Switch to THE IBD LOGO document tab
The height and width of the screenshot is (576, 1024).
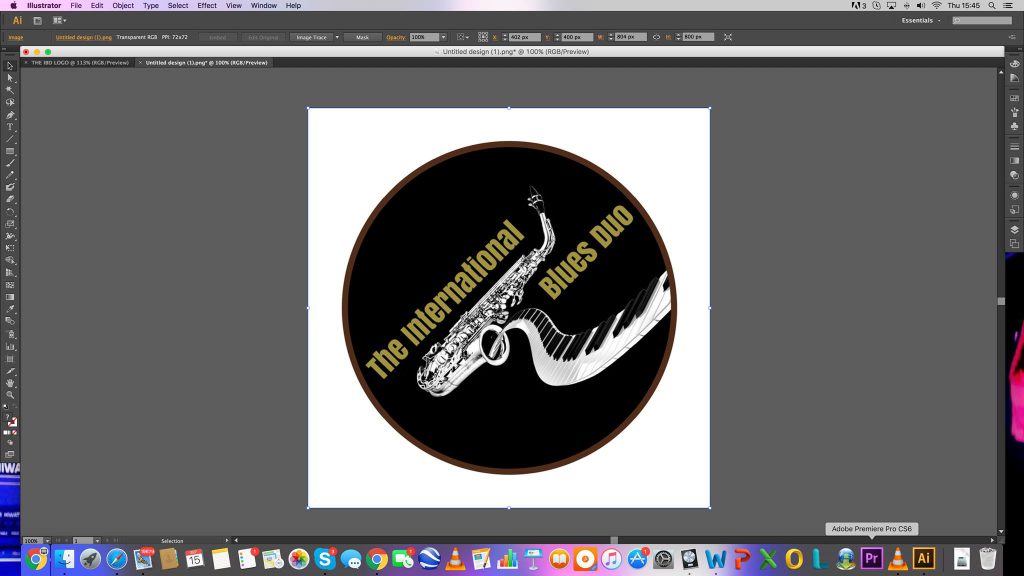tap(79, 62)
